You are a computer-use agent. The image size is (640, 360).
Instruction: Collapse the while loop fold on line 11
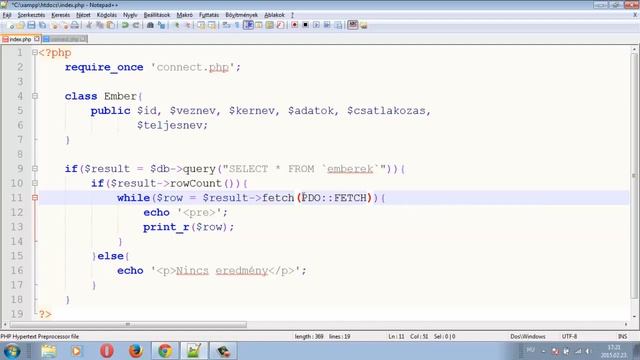(35, 198)
